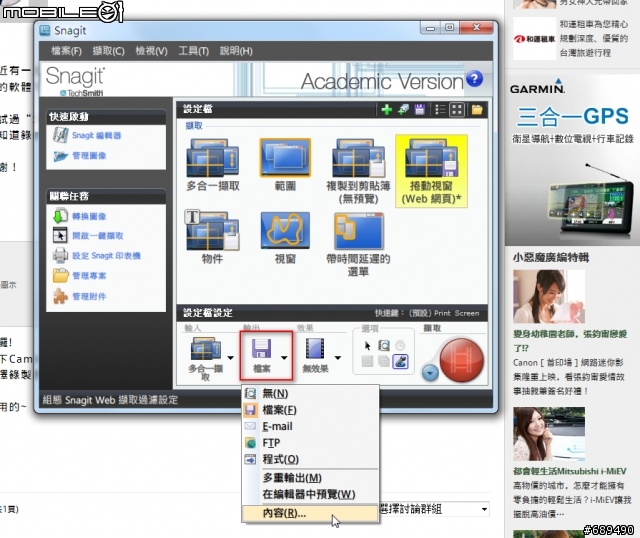640x538 pixels.
Task: Choose FTP output option
Action: pyautogui.click(x=310, y=443)
